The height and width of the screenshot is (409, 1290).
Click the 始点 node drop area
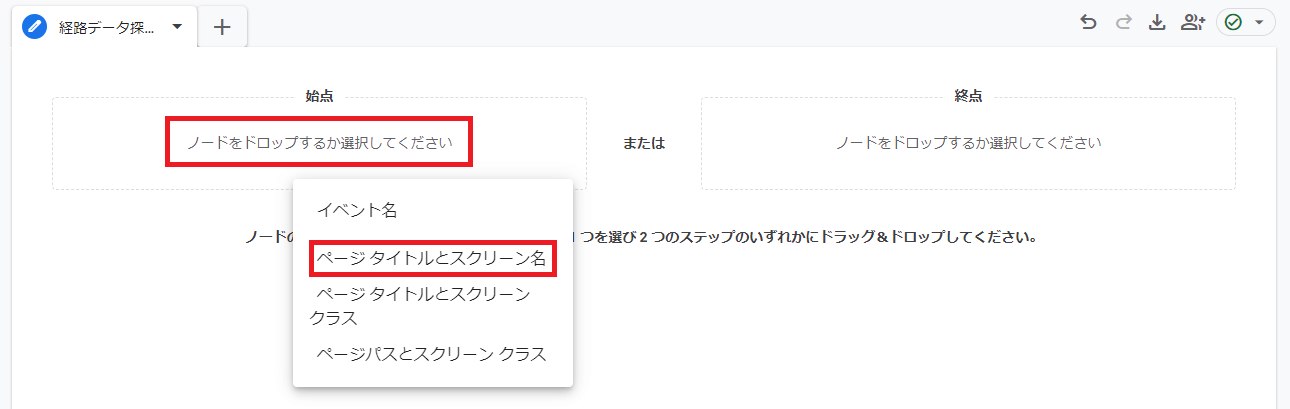[319, 143]
